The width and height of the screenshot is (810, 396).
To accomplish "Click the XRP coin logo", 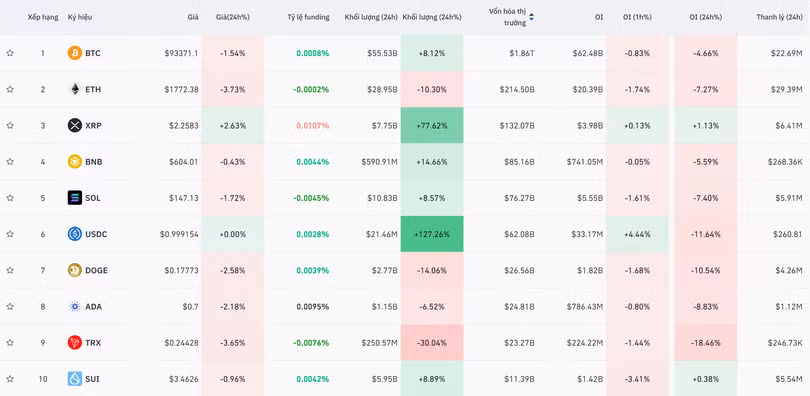I will click(75, 125).
